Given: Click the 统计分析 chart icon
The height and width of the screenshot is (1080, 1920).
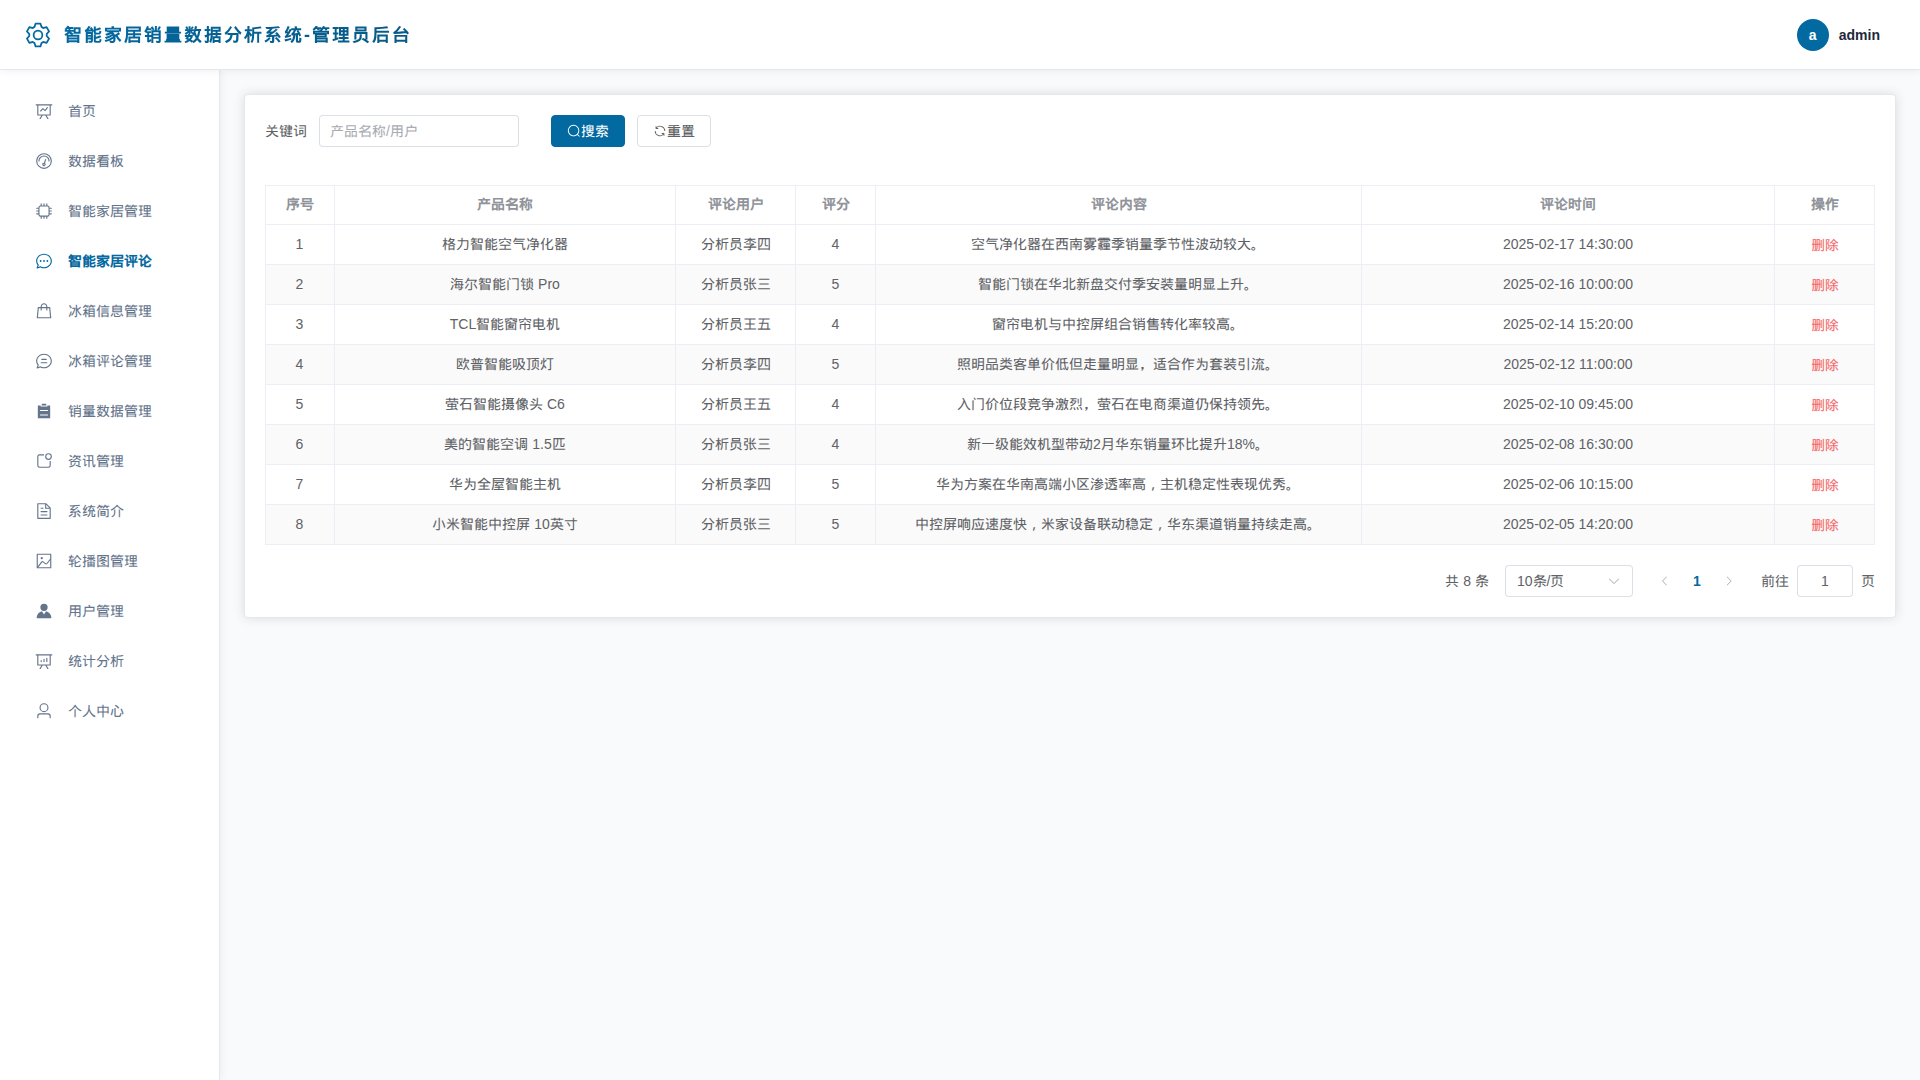Looking at the screenshot, I should pyautogui.click(x=44, y=661).
